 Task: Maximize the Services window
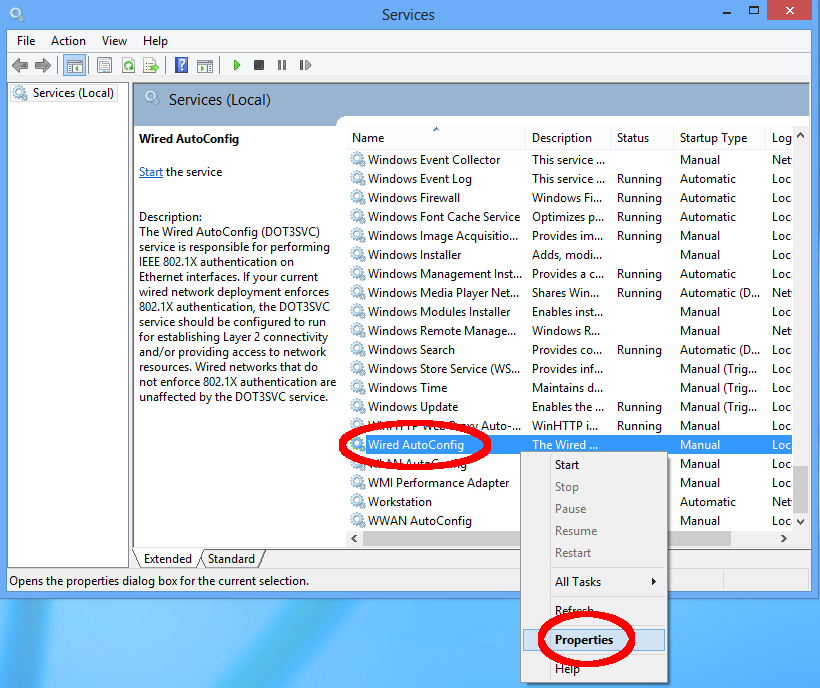(754, 10)
